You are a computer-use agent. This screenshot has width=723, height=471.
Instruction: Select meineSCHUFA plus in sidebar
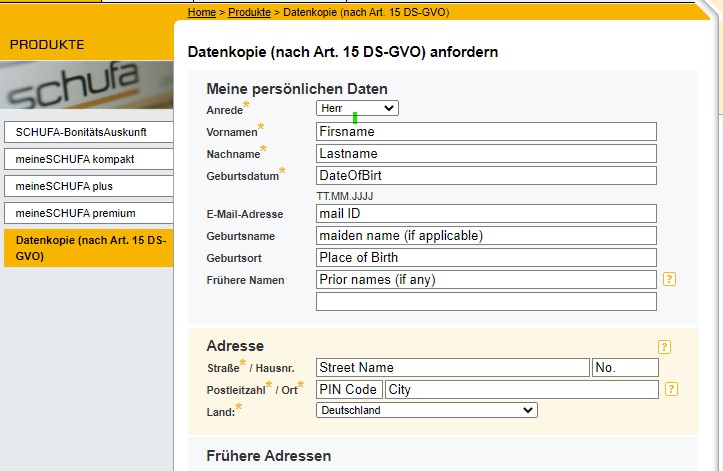87,186
